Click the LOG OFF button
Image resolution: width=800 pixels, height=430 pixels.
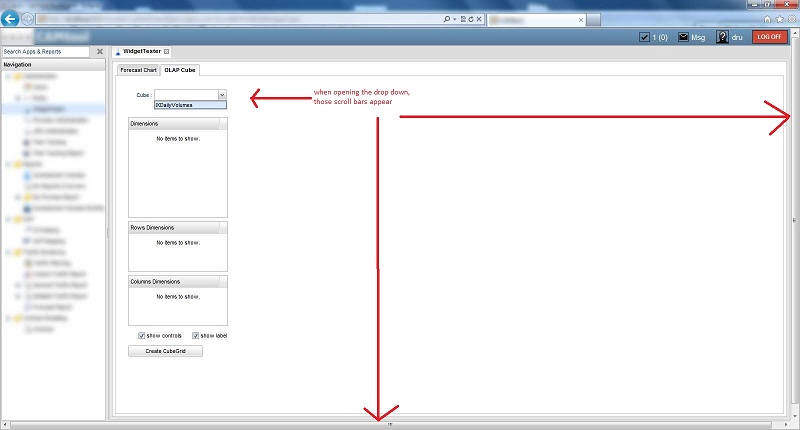[770, 37]
